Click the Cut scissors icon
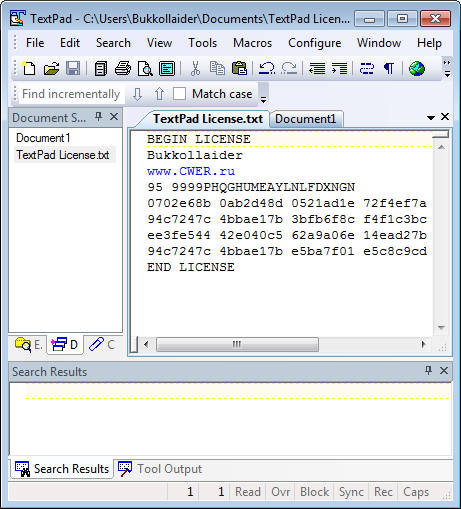 (x=195, y=69)
